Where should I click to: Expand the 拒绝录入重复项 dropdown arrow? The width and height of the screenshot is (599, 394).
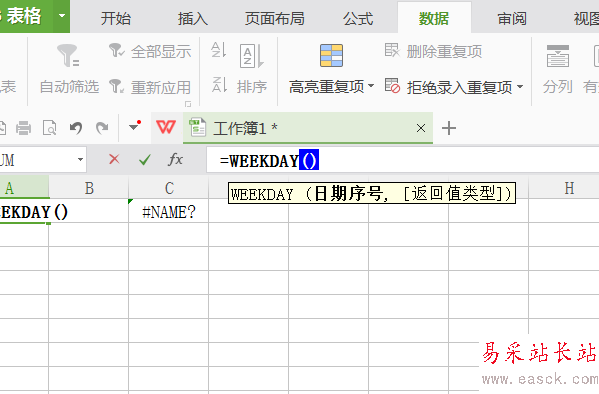coord(520,87)
